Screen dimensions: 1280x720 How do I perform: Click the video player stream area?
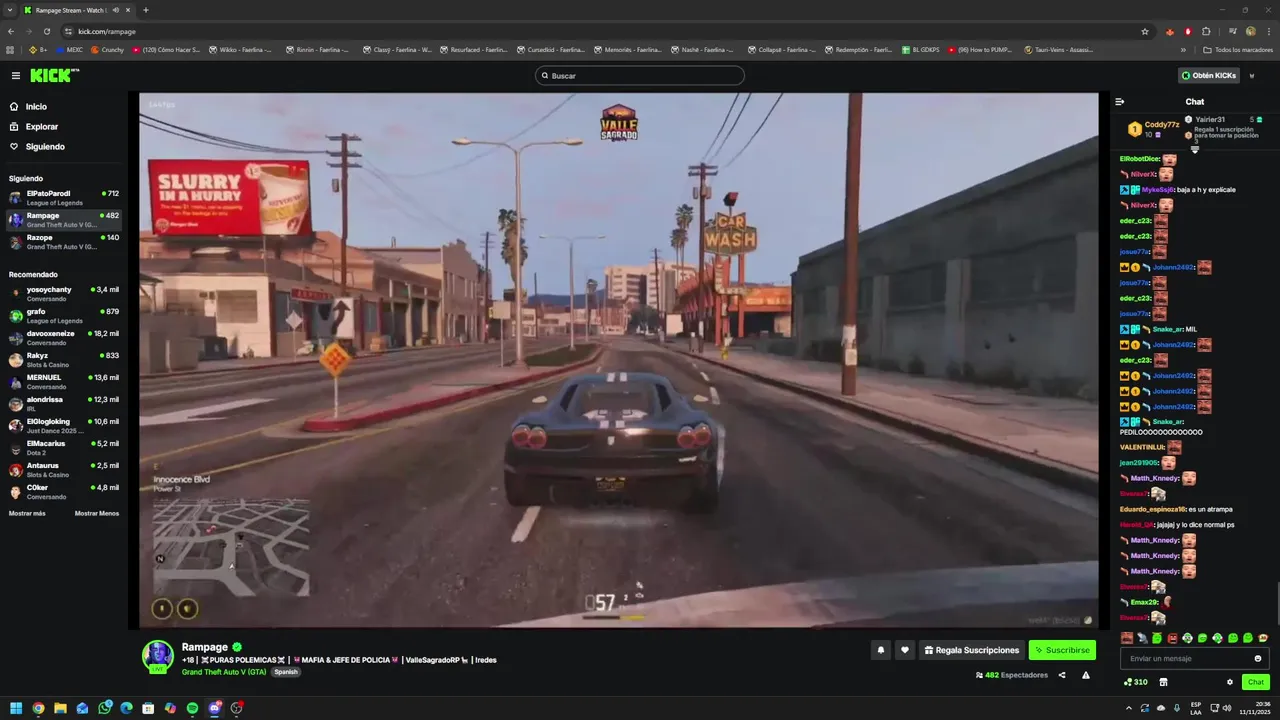[x=618, y=360]
